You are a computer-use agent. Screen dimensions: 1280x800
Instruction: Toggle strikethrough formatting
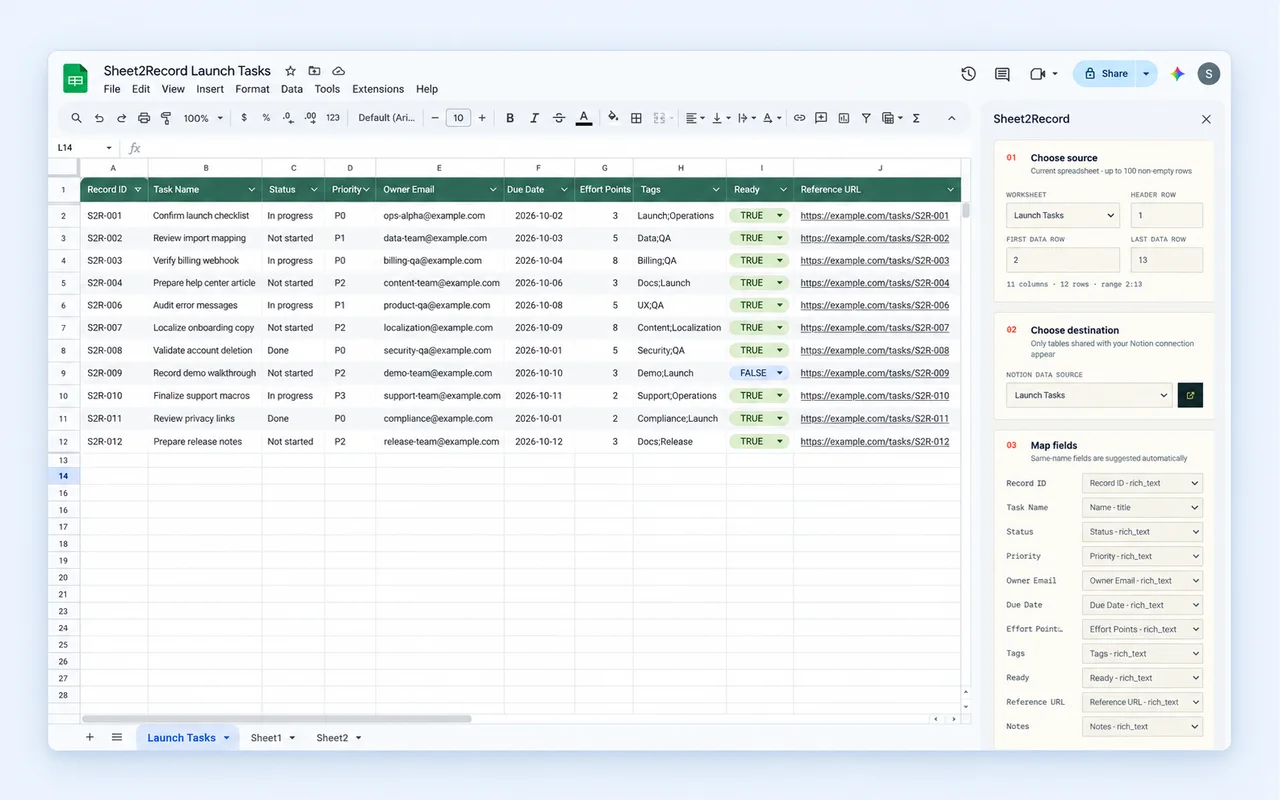point(559,118)
